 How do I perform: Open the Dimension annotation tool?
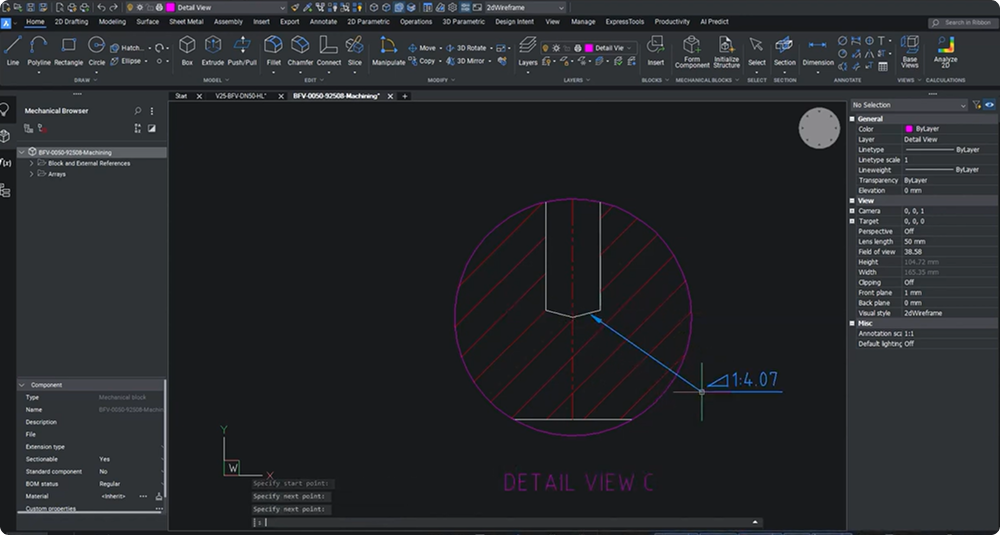point(818,49)
